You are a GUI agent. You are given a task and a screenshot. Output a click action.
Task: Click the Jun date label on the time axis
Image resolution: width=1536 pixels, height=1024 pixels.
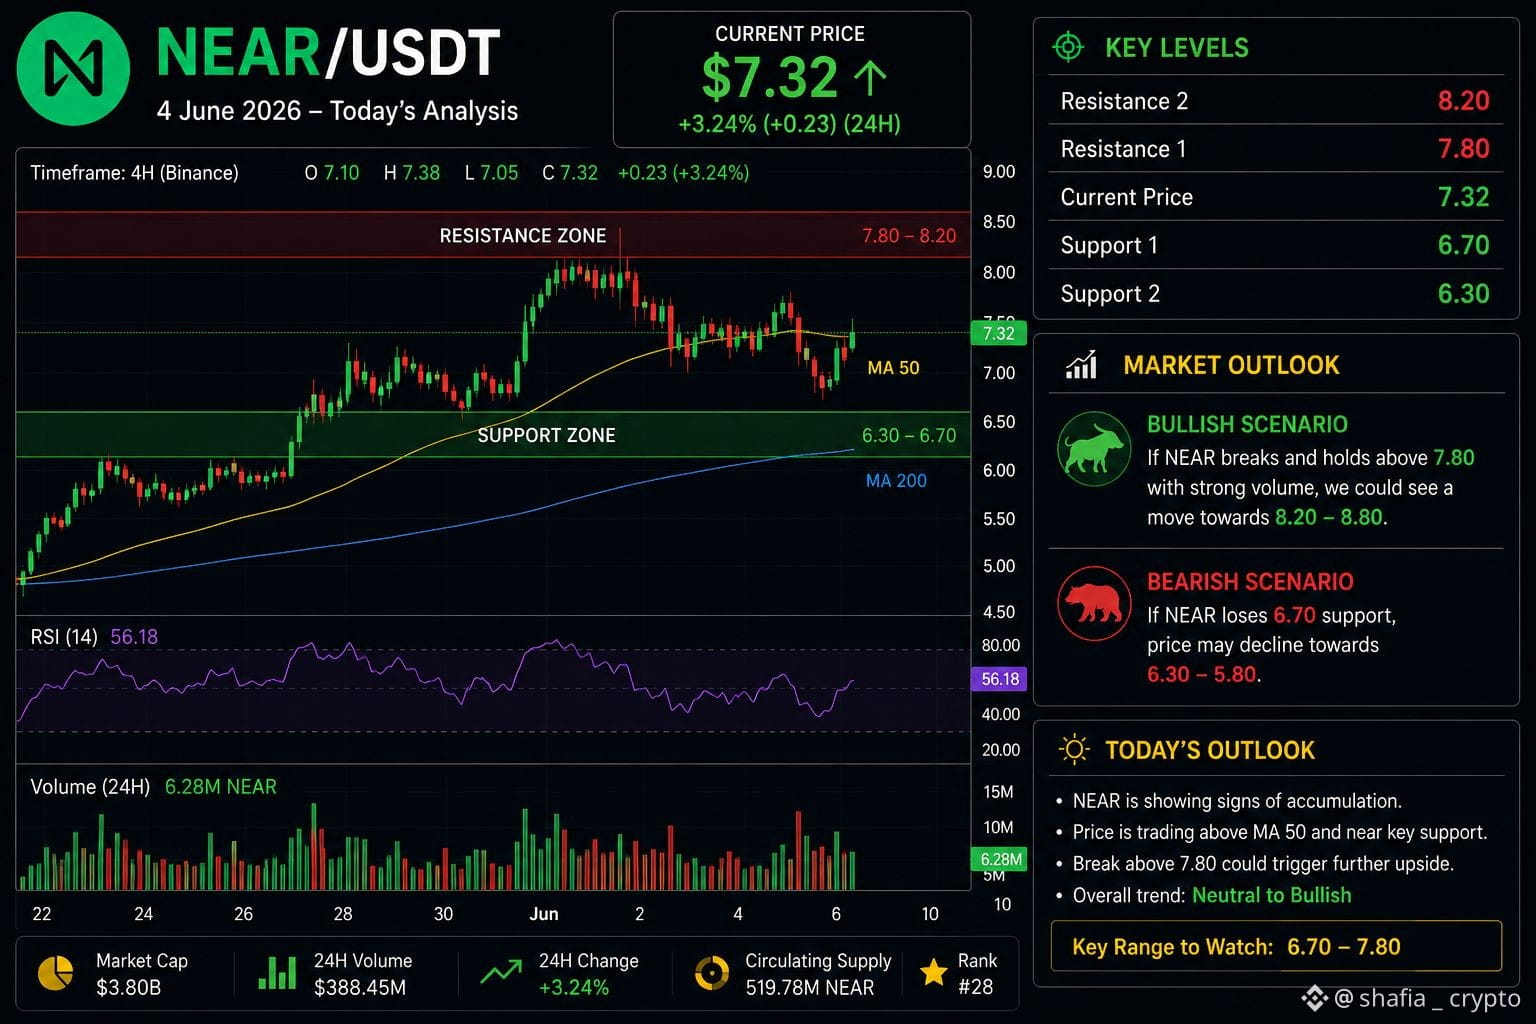(x=544, y=914)
